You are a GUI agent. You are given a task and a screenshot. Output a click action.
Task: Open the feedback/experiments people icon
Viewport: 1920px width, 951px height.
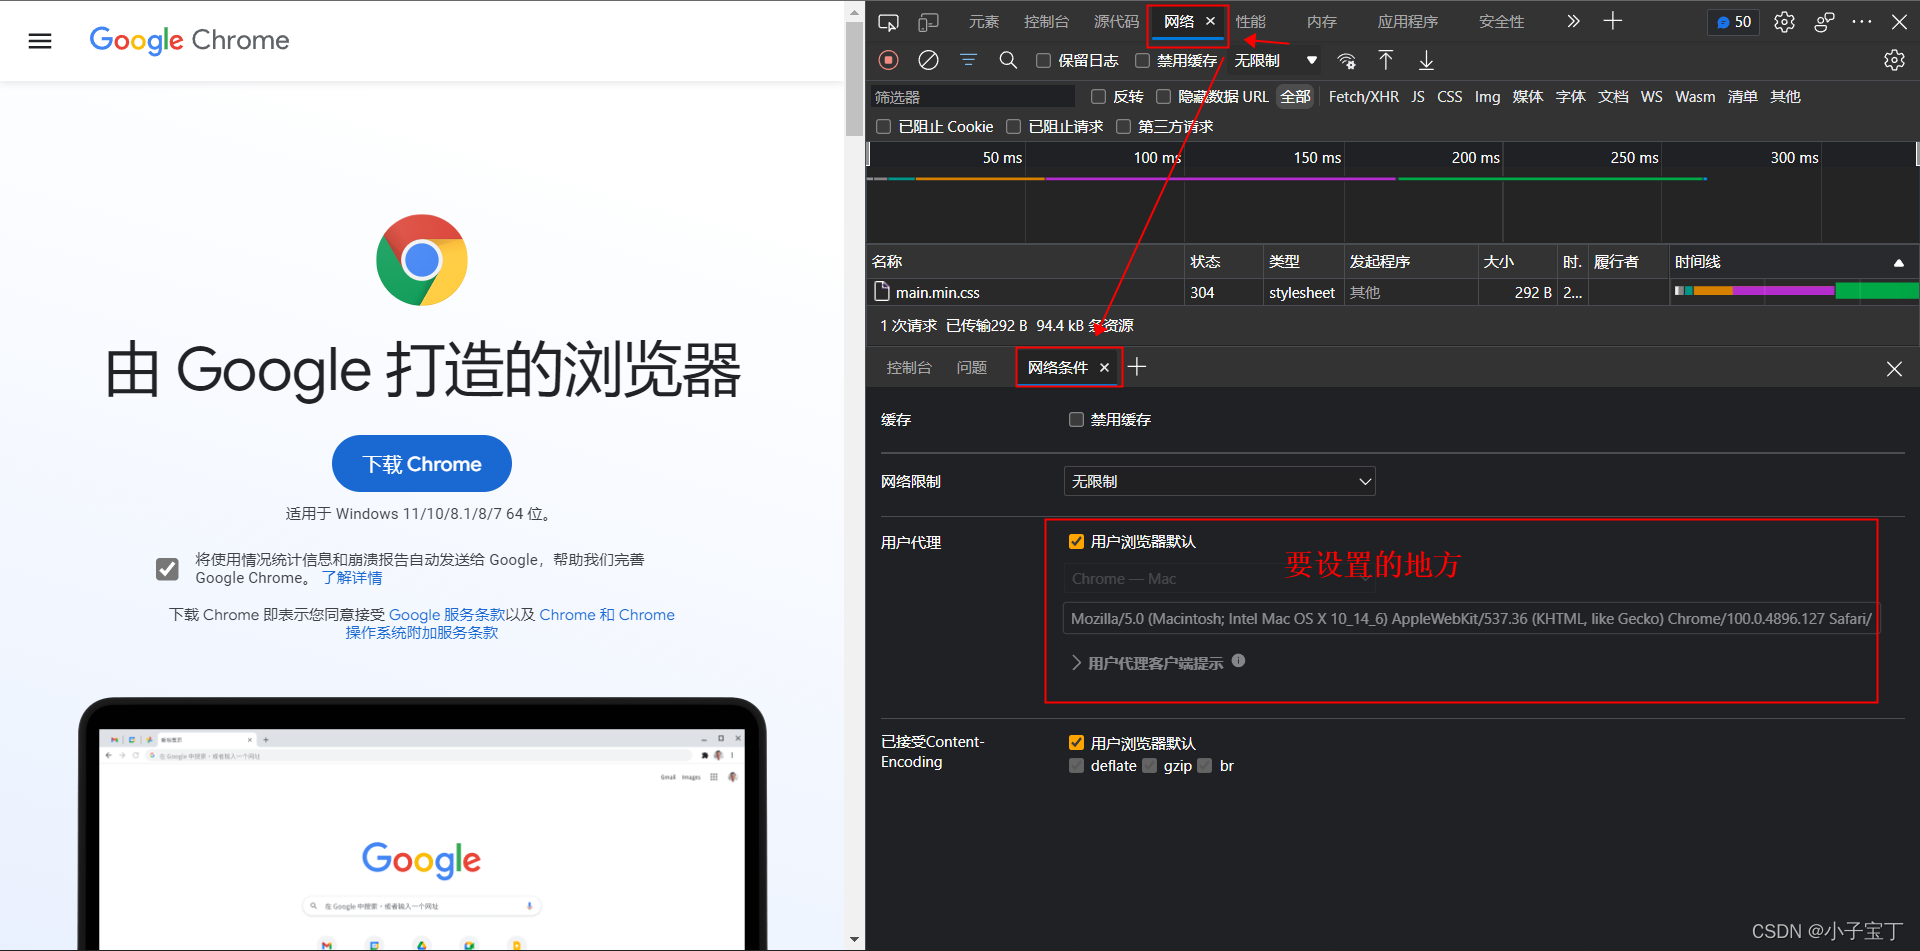[1824, 22]
